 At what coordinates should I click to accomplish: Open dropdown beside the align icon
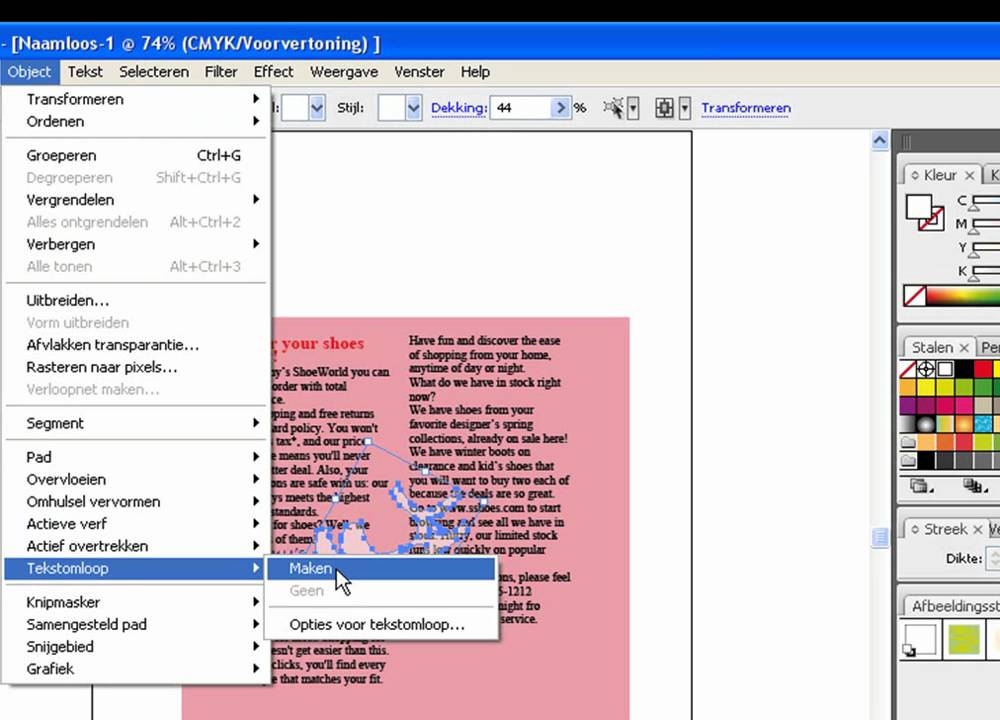[685, 108]
